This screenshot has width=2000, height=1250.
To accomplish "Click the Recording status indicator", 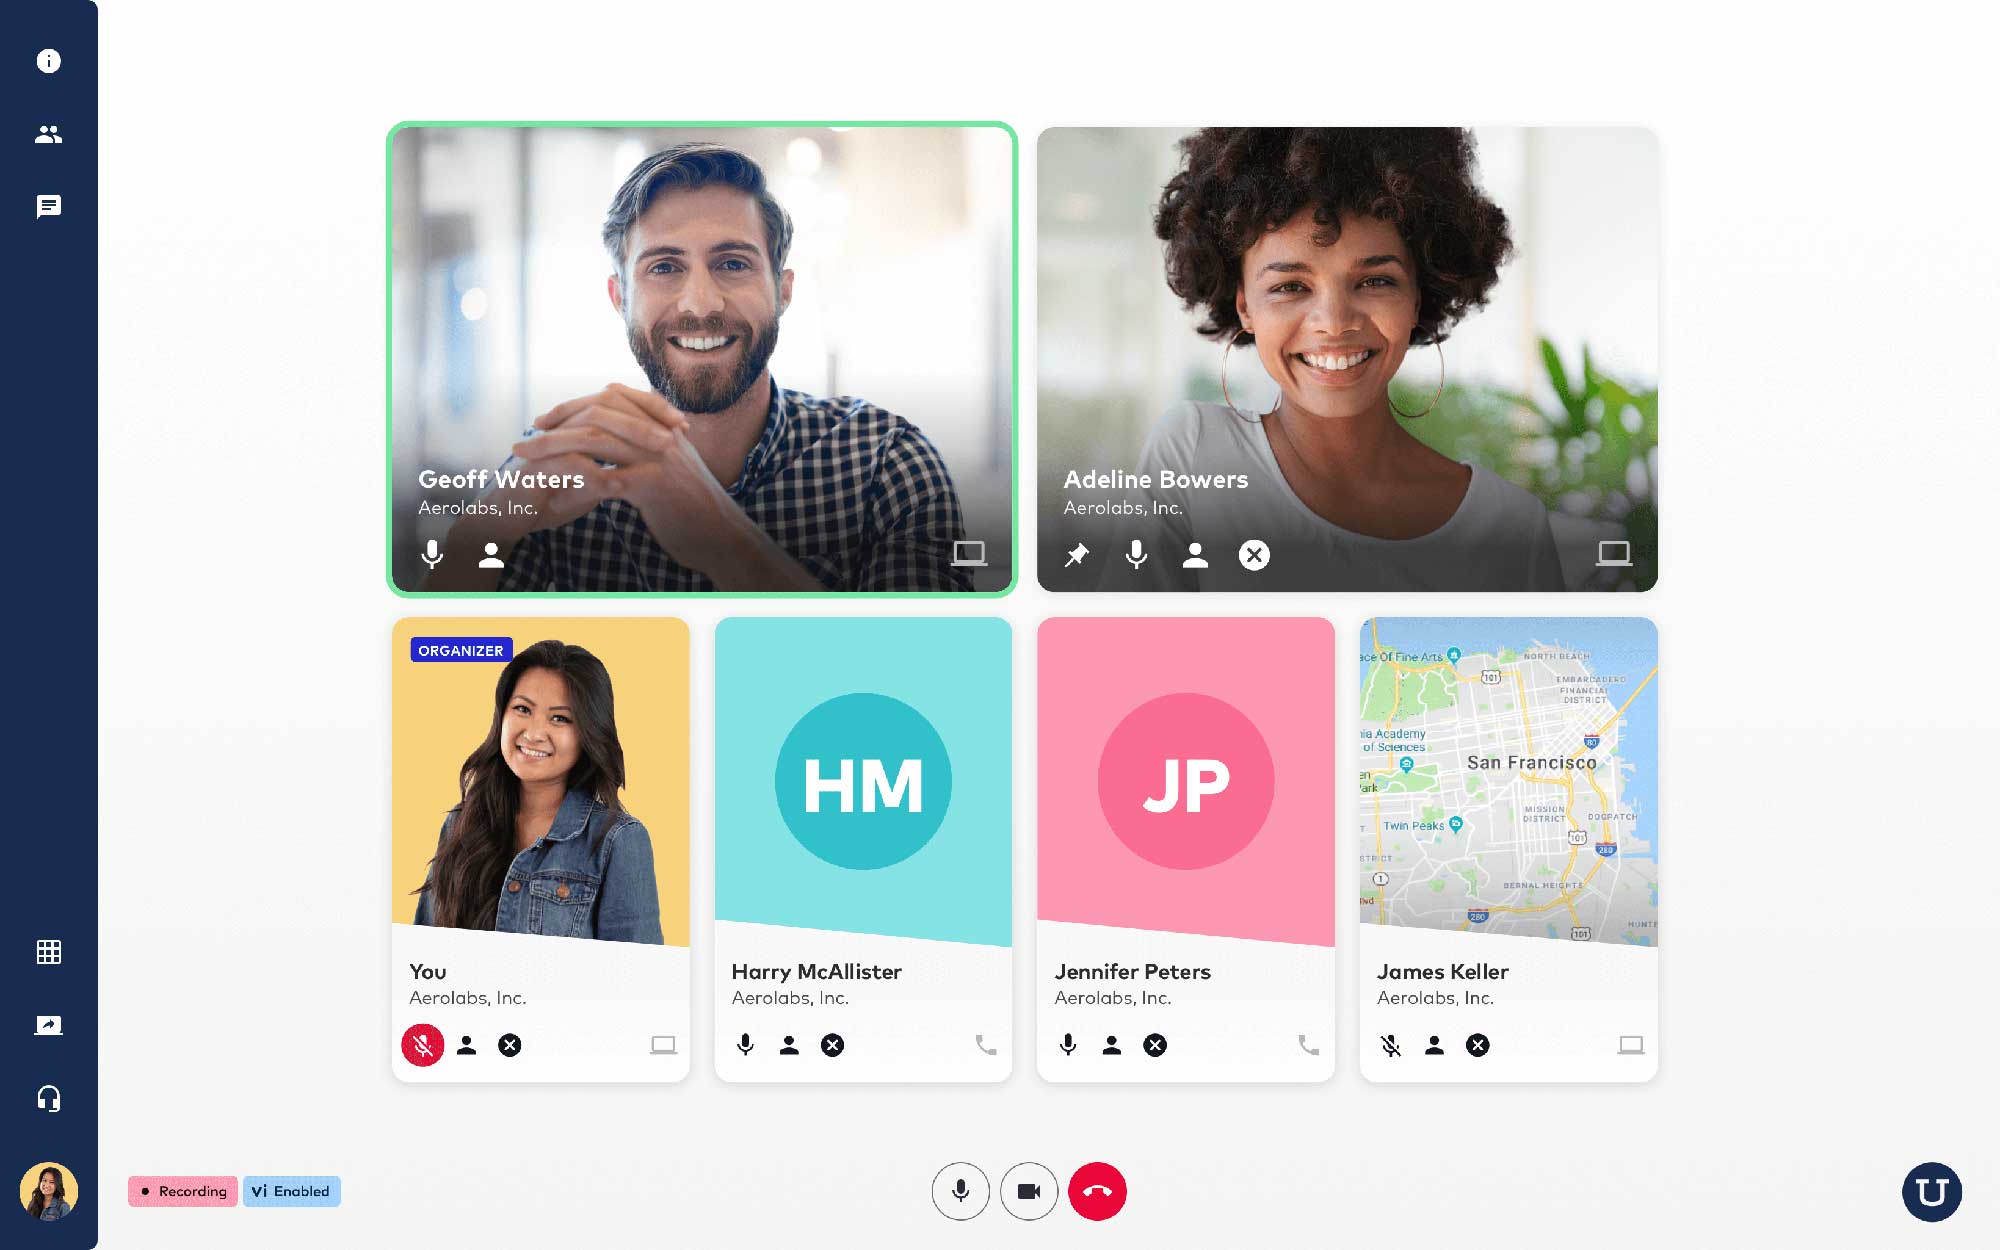I will [x=183, y=1191].
